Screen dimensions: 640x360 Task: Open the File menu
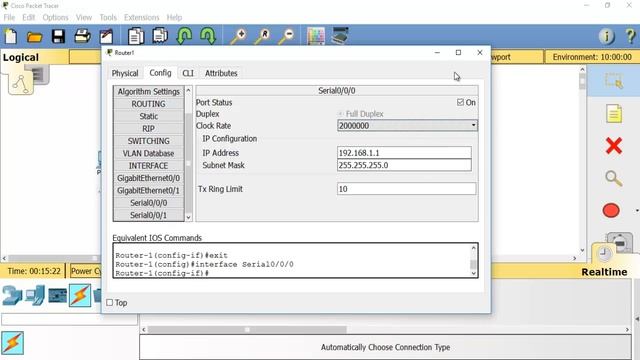(9, 18)
